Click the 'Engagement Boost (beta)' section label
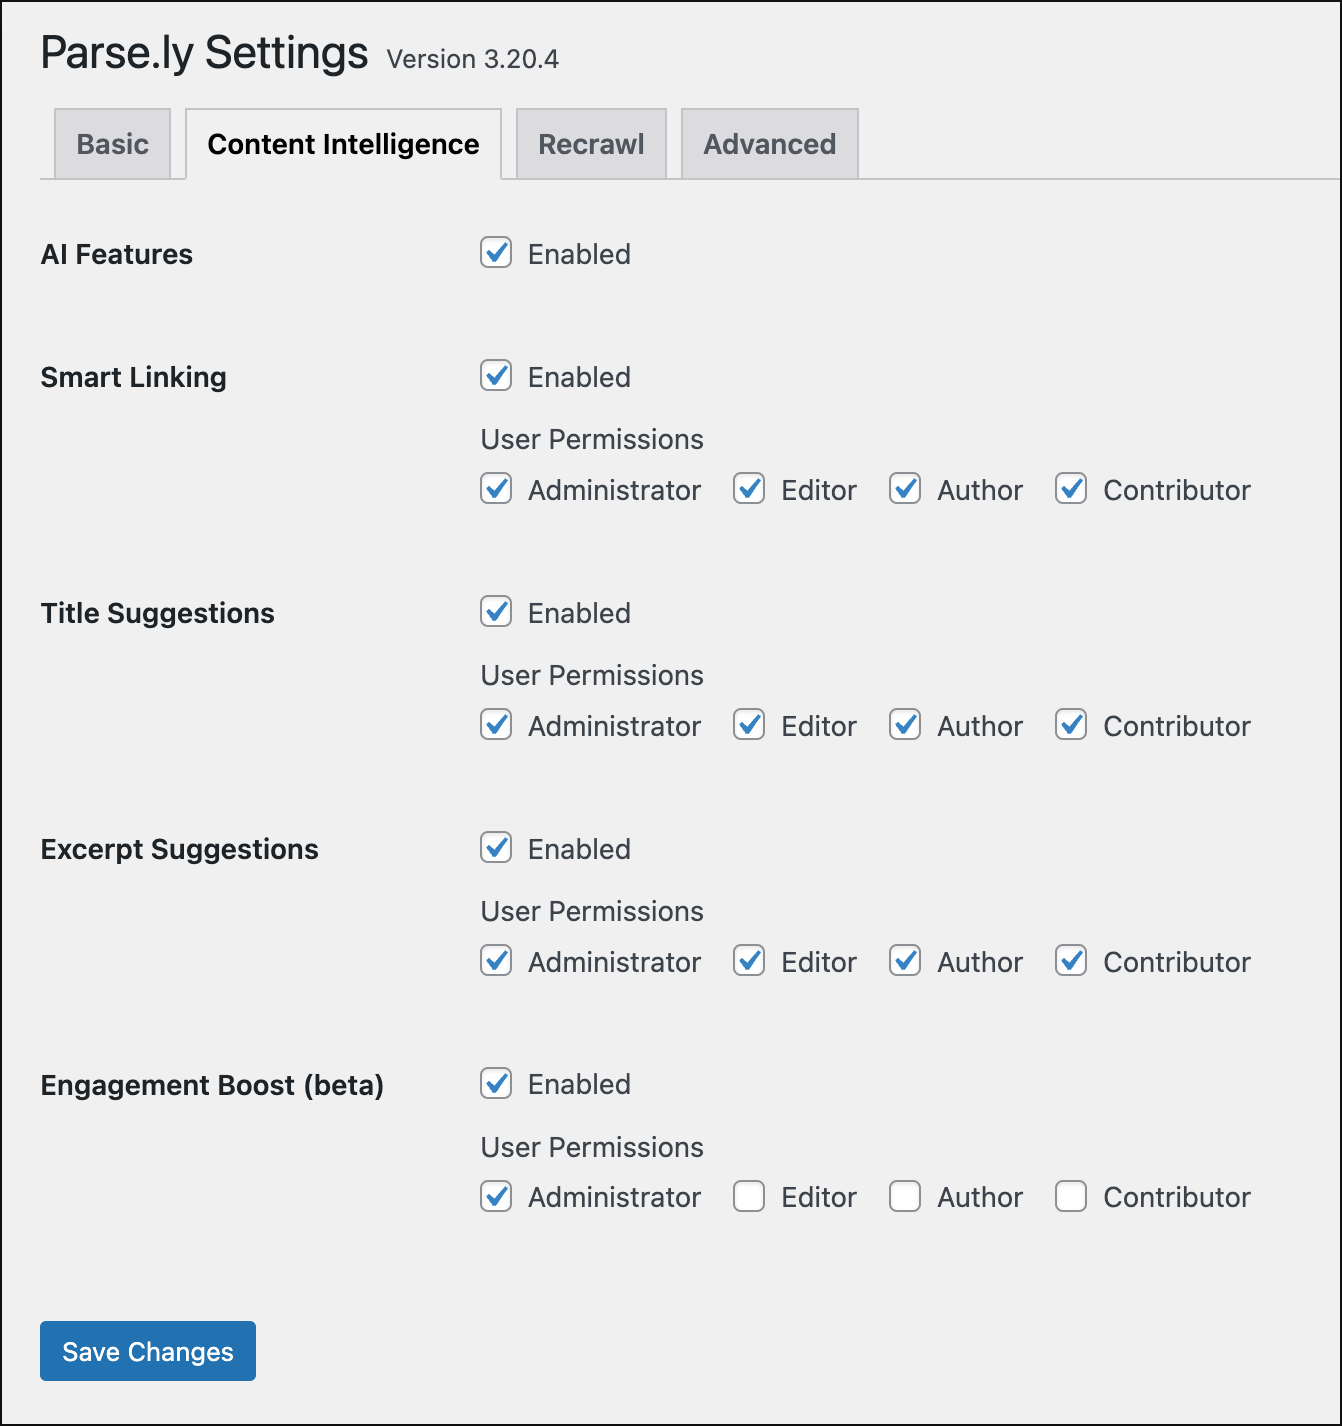The width and height of the screenshot is (1342, 1426). click(x=212, y=1085)
